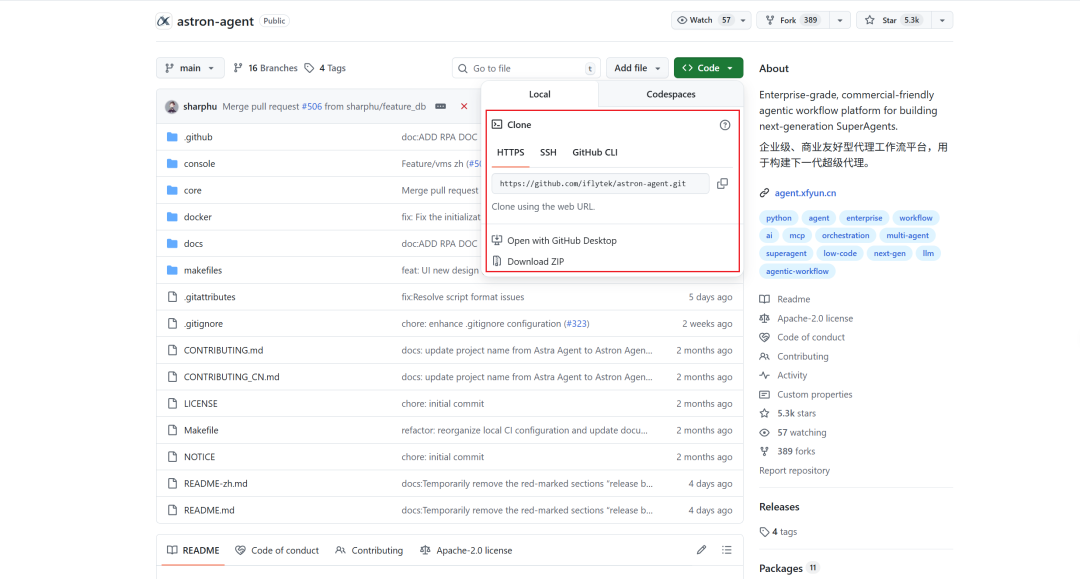Fork the repository

[x=793, y=21]
